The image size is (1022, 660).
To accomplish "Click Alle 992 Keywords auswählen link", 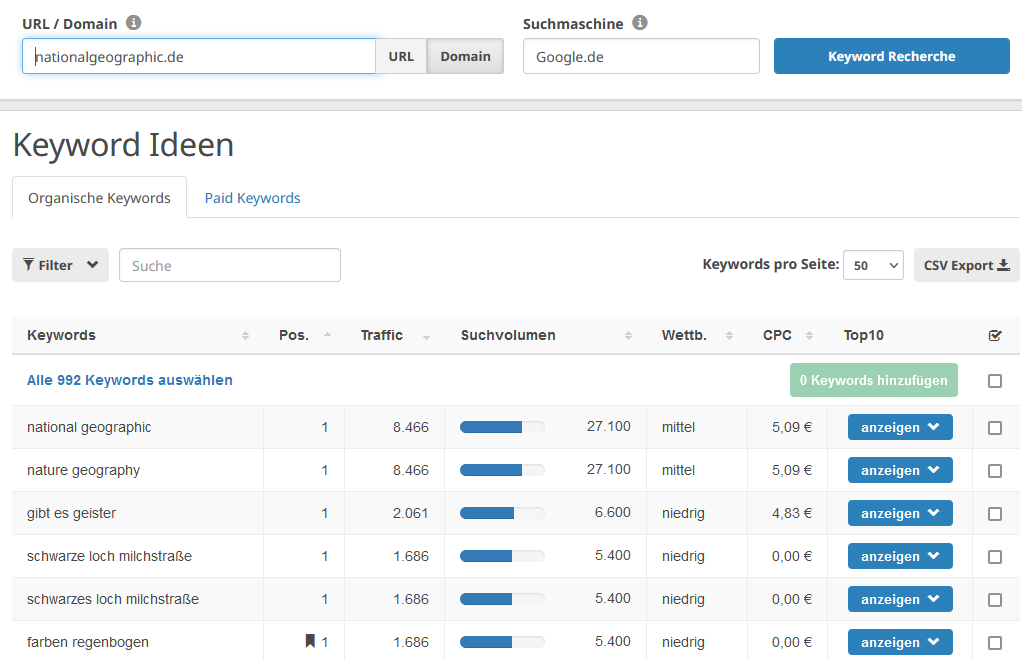I will (x=130, y=380).
